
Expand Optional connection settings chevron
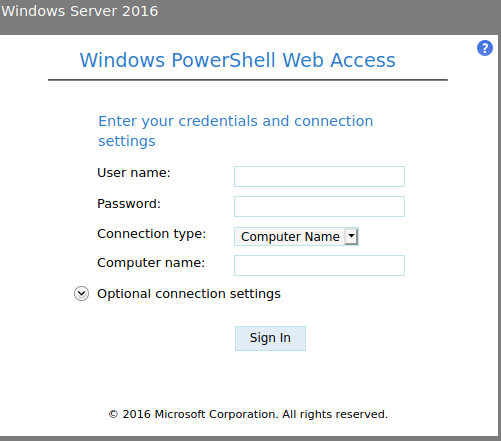[x=81, y=294]
